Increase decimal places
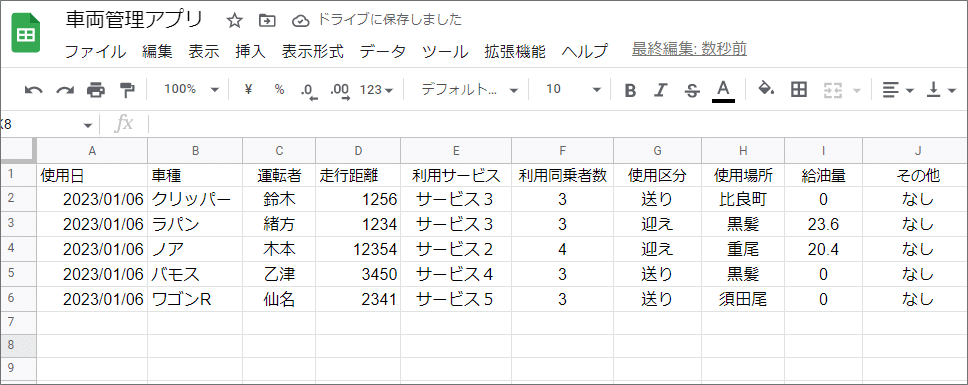Viewport: 968px width, 385px height. pos(340,91)
